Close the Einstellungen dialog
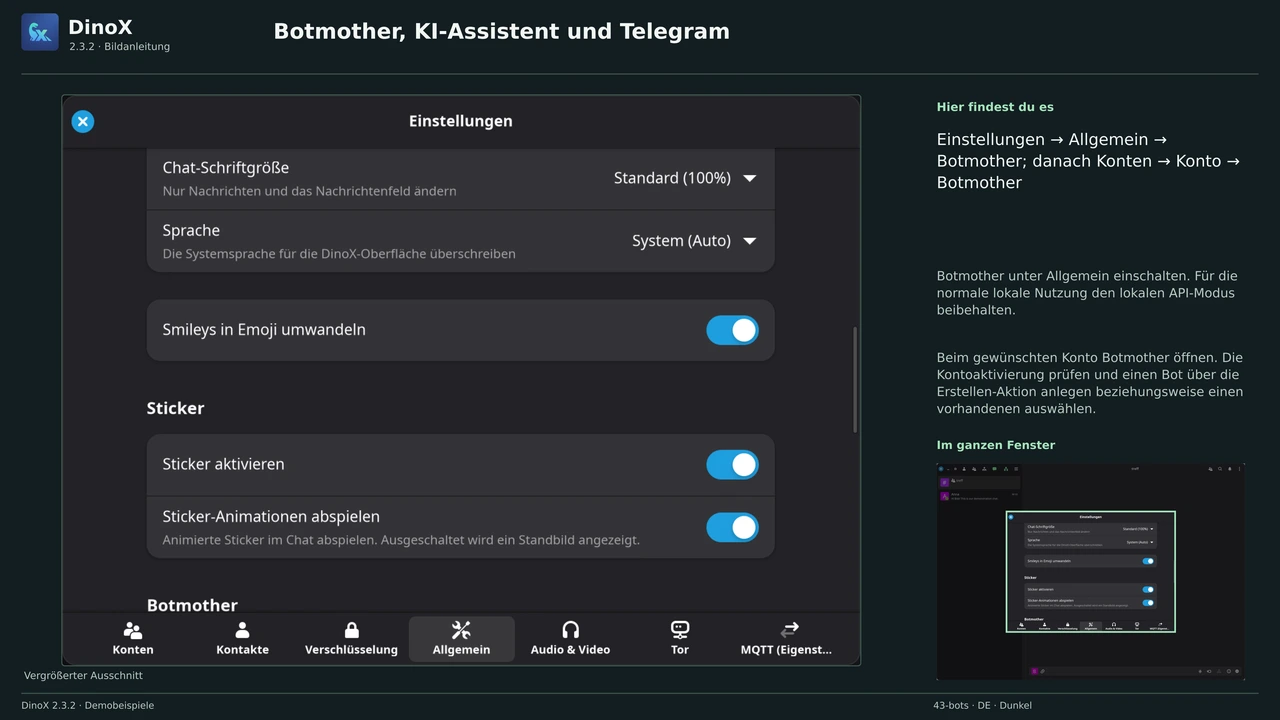The width and height of the screenshot is (1280, 720). pos(83,122)
